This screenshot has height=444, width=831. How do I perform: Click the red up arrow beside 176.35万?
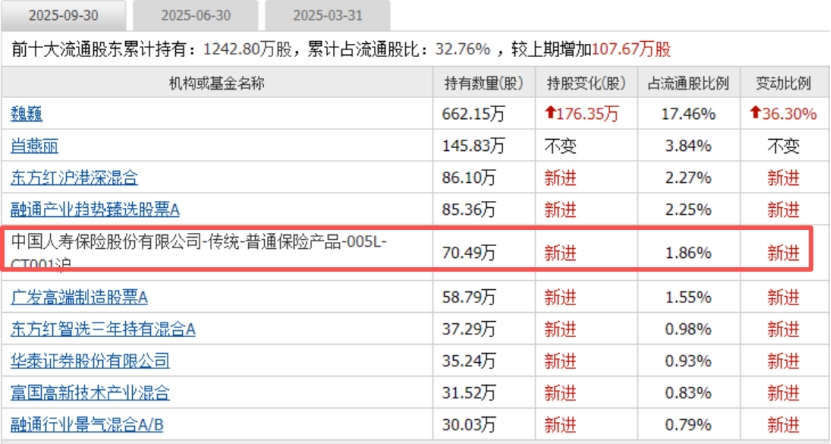[550, 112]
